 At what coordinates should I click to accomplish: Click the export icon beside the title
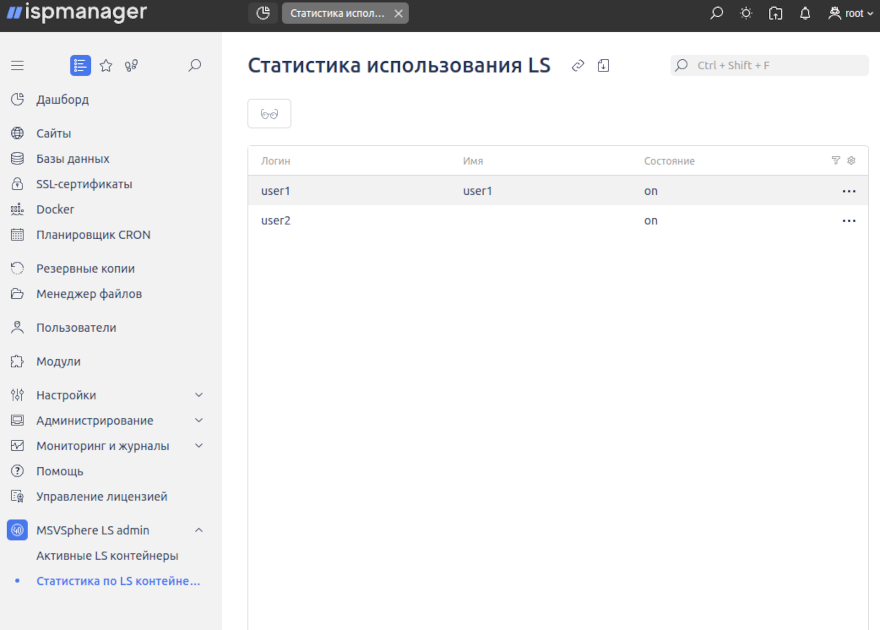pyautogui.click(x=603, y=65)
